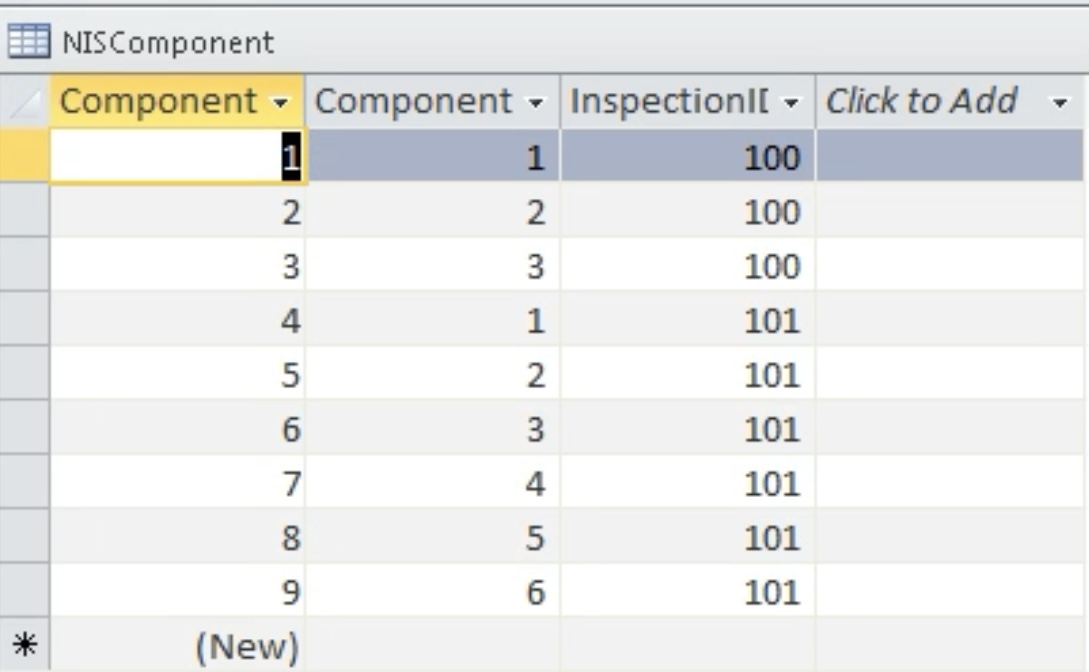The height and width of the screenshot is (672, 1089).
Task: Click InspectionID cell of record 3
Action: pyautogui.click(x=687, y=265)
